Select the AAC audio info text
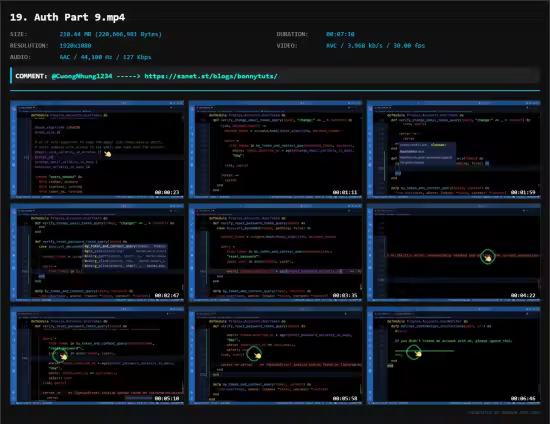 pyautogui.click(x=105, y=57)
